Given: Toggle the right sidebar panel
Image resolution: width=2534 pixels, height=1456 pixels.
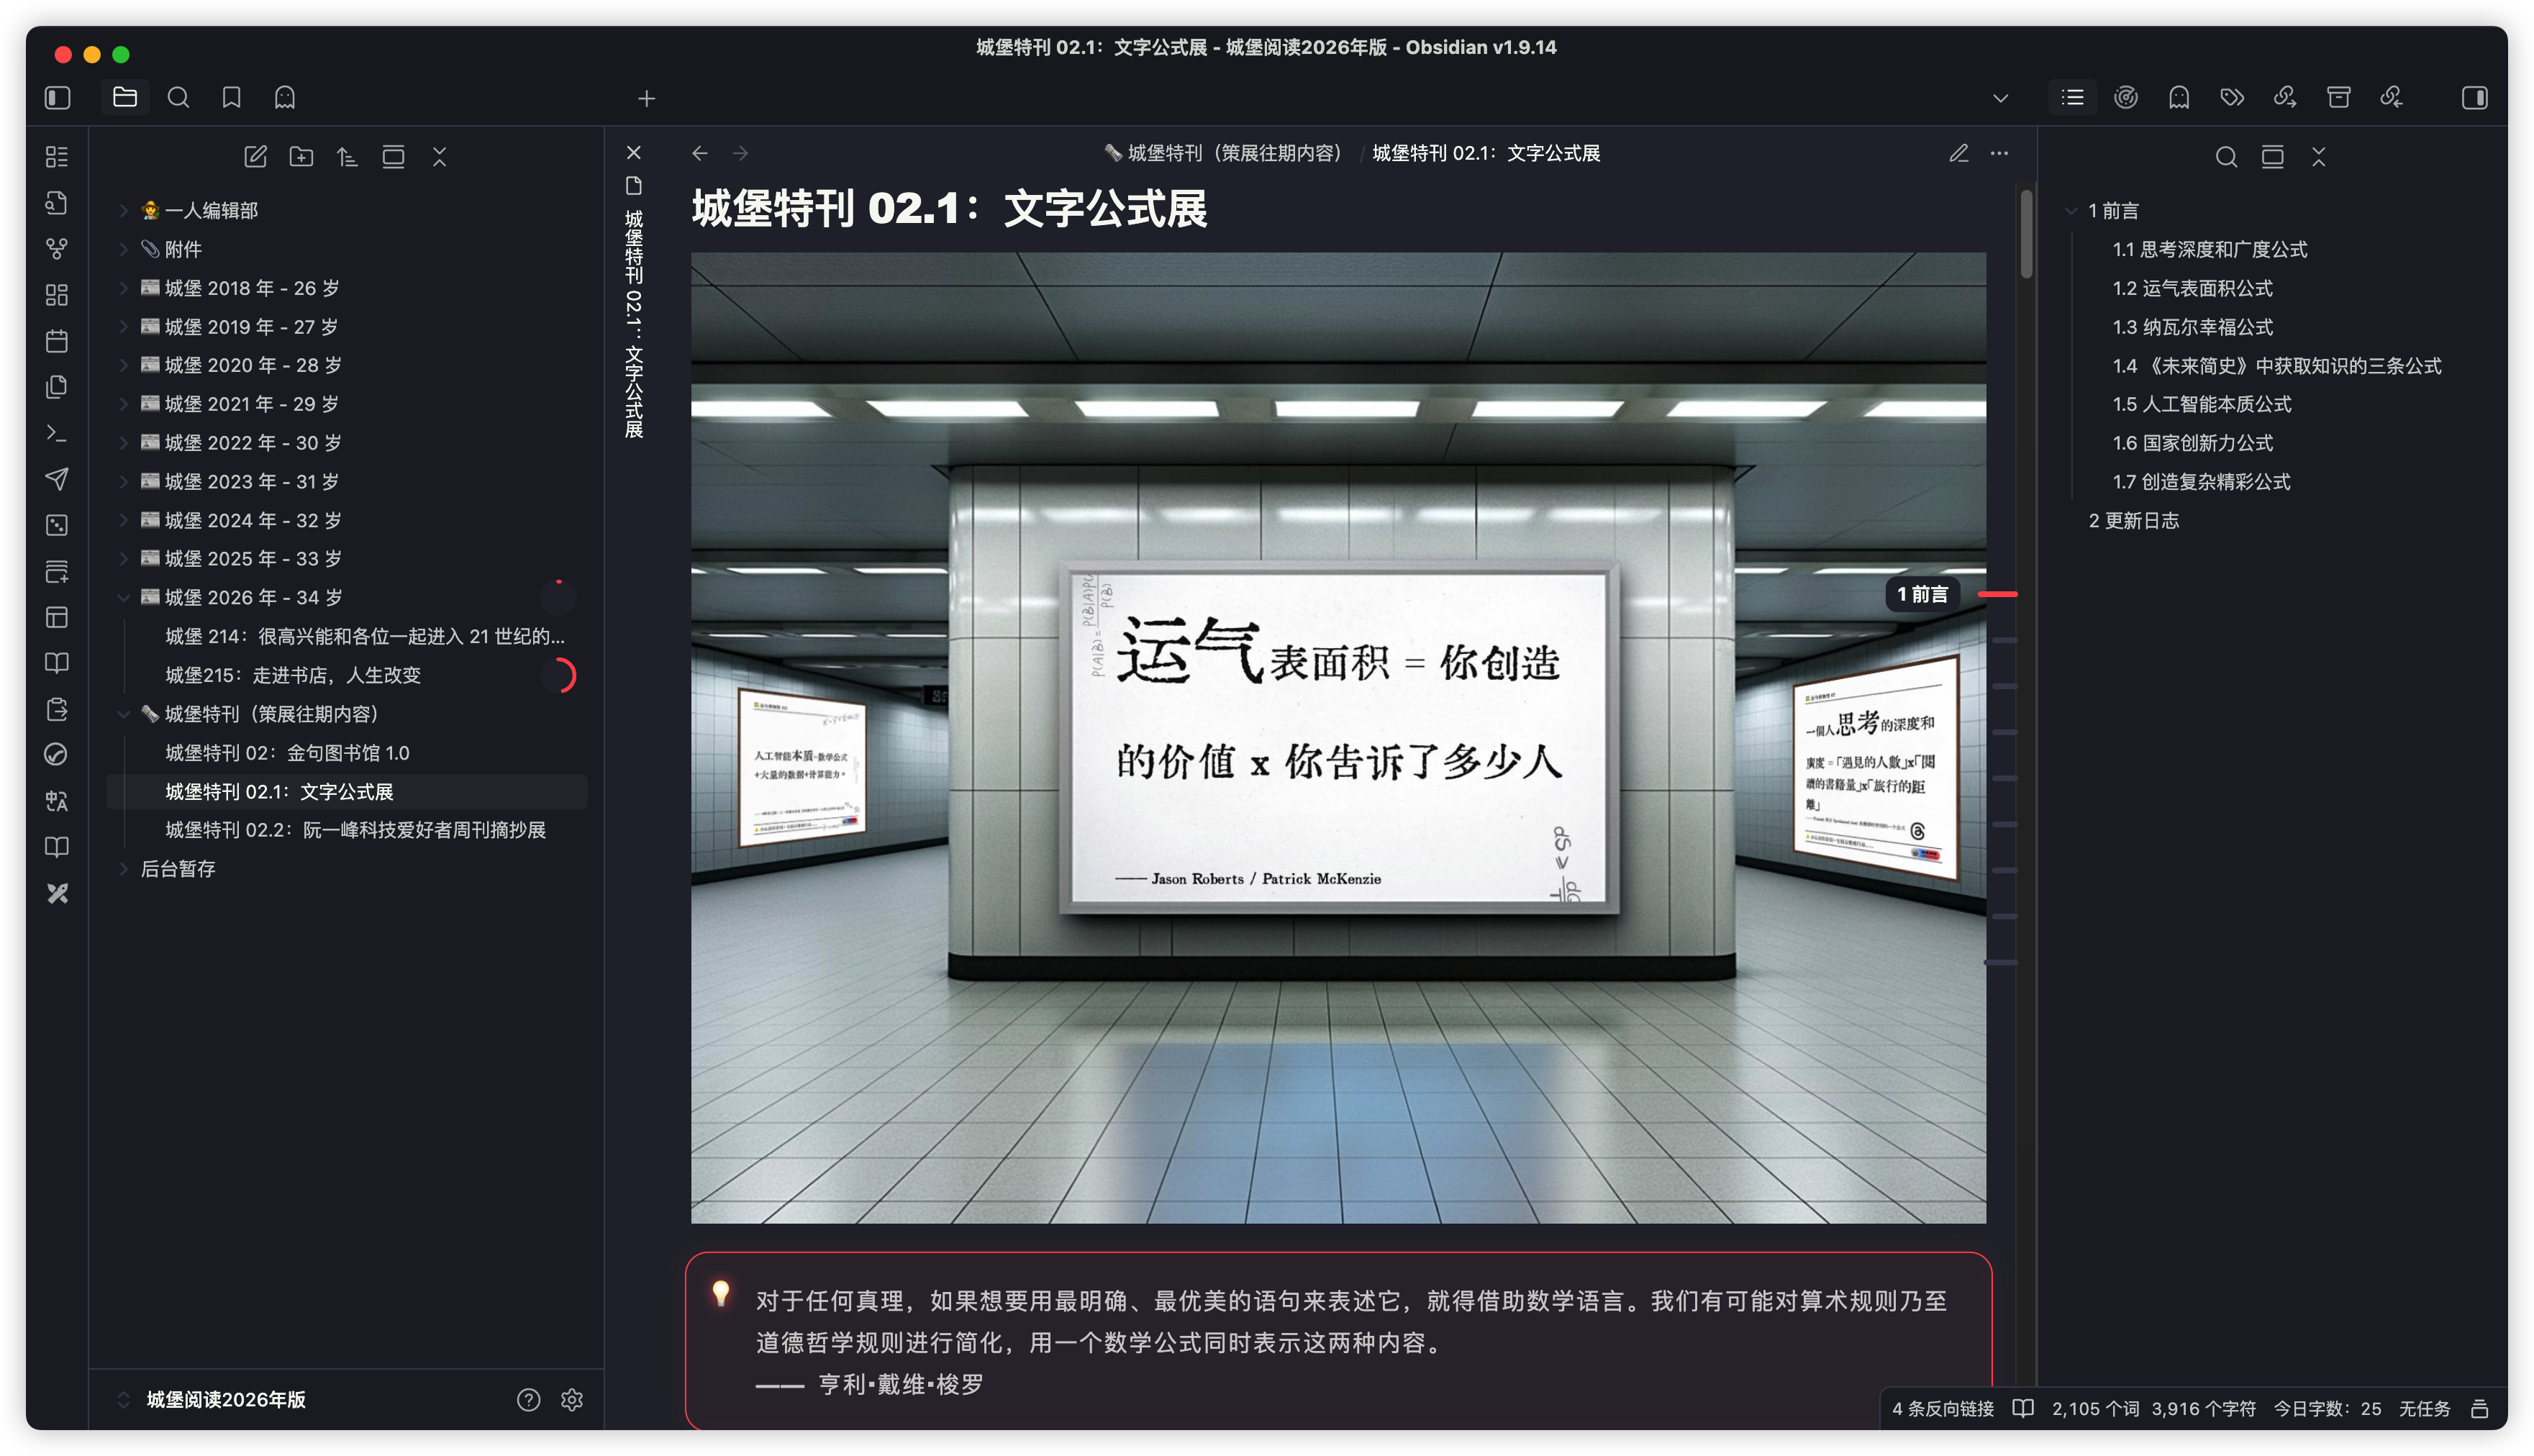Looking at the screenshot, I should (x=2474, y=97).
